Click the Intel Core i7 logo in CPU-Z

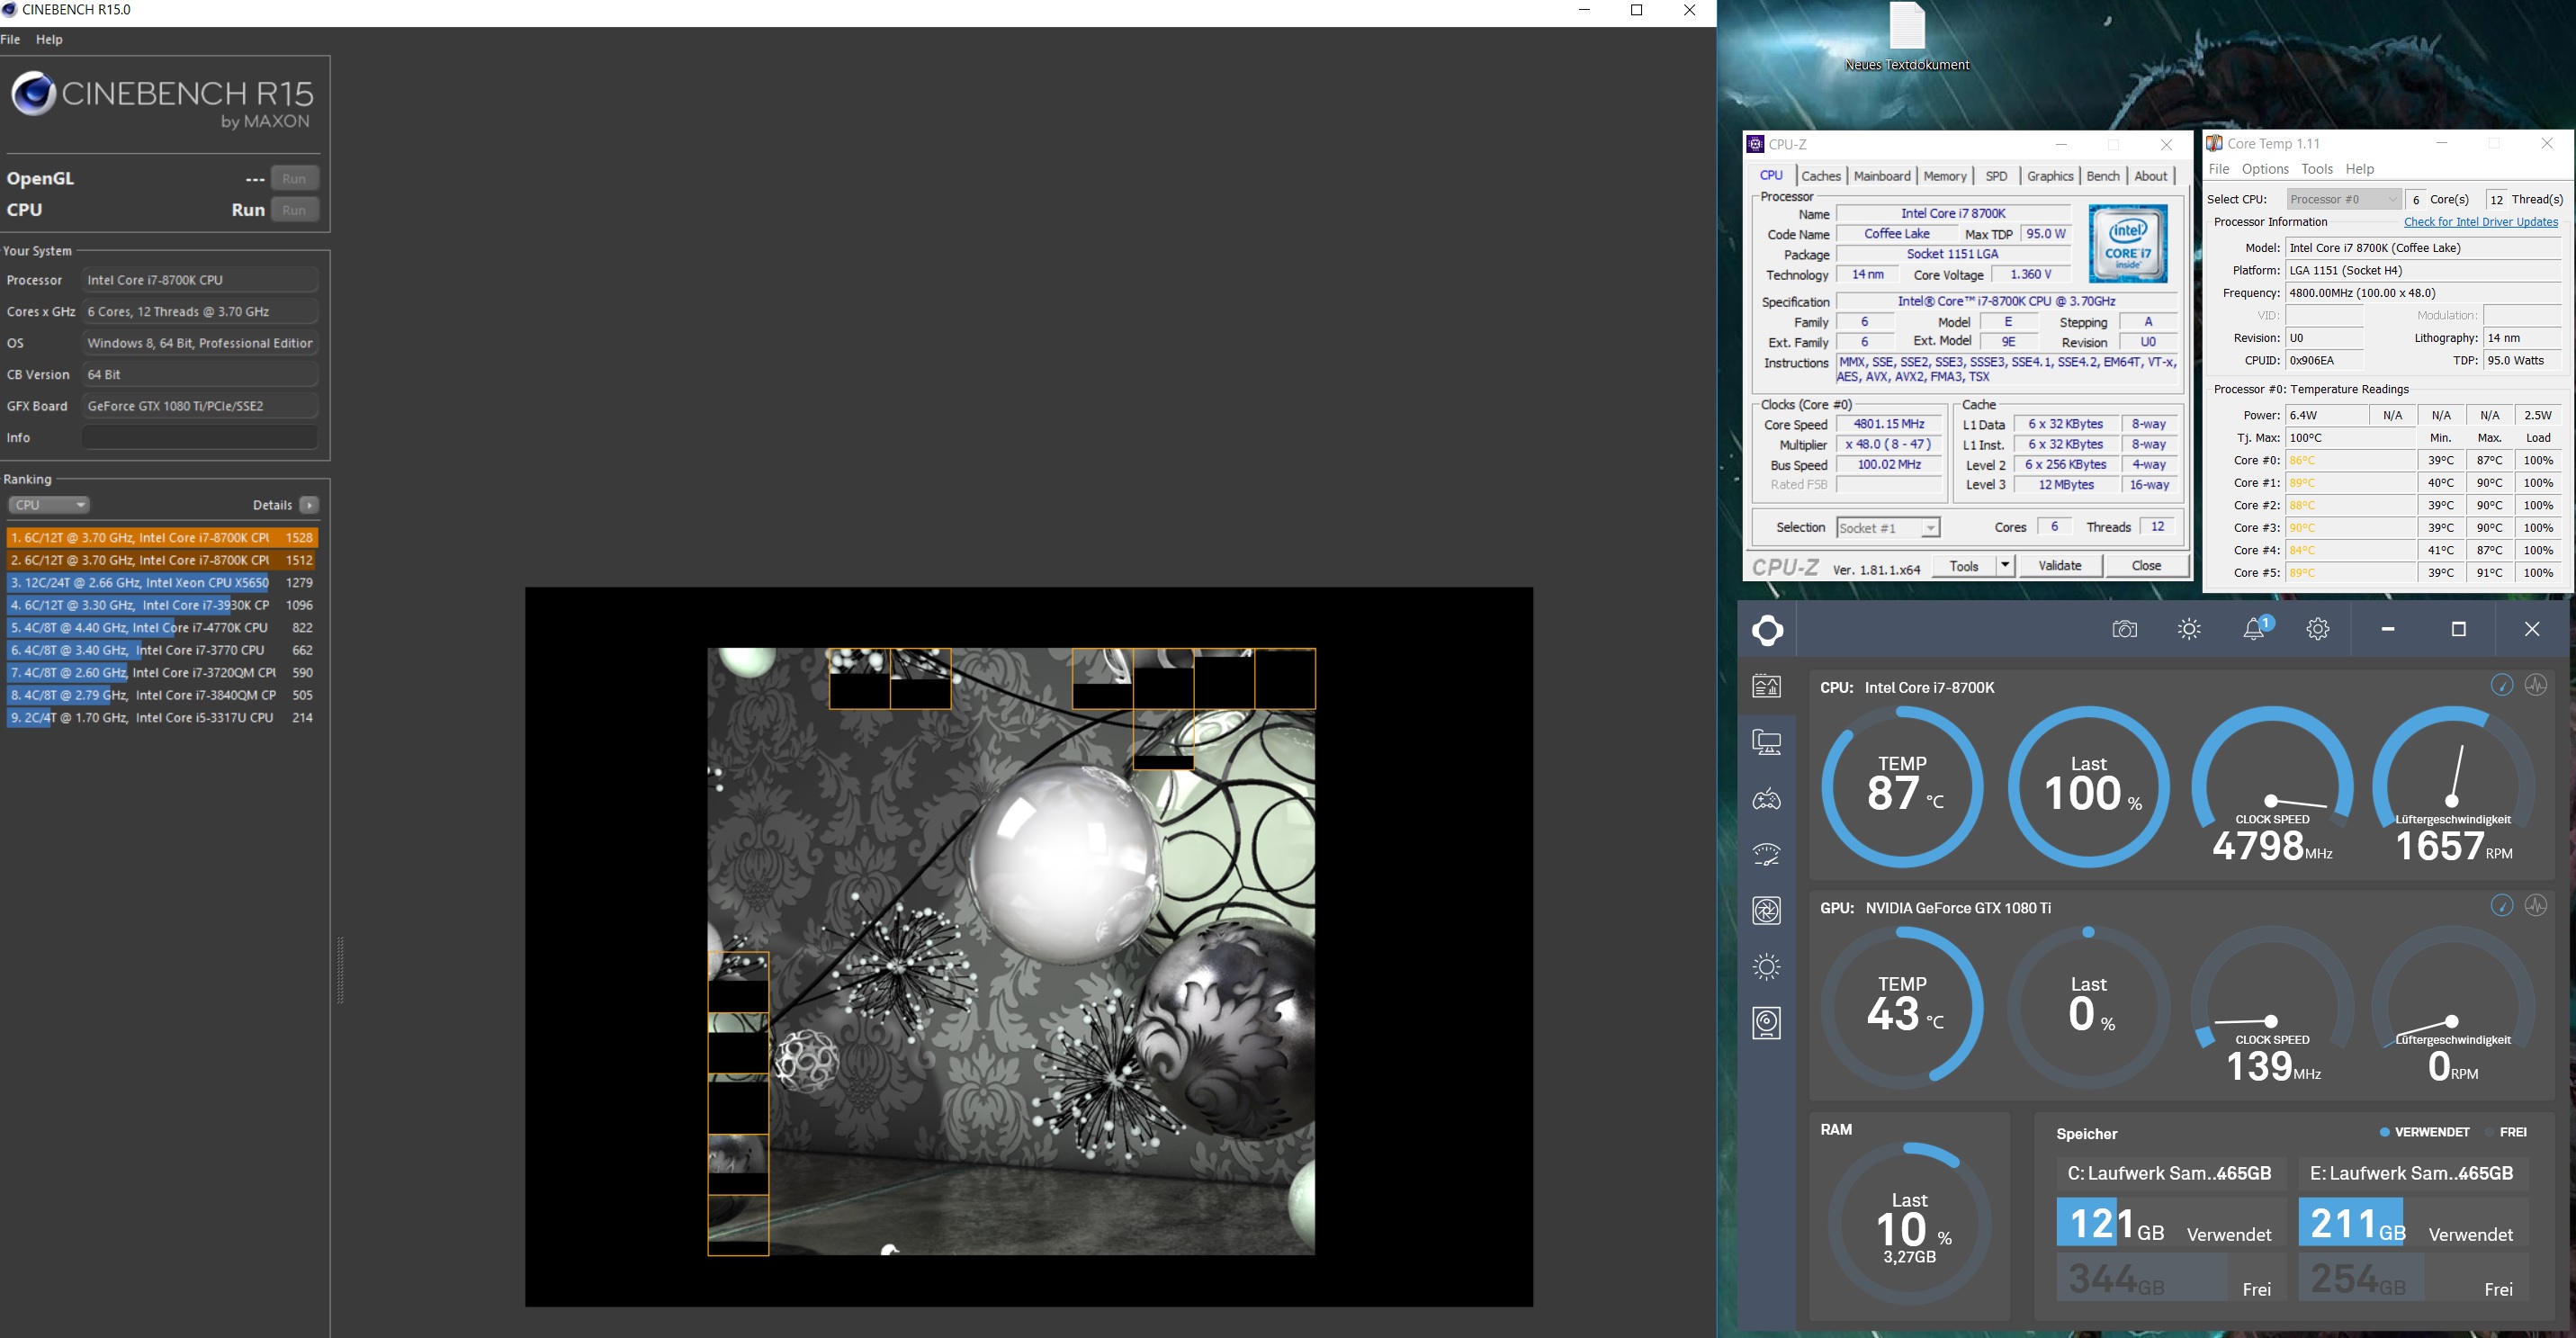pos(2128,244)
